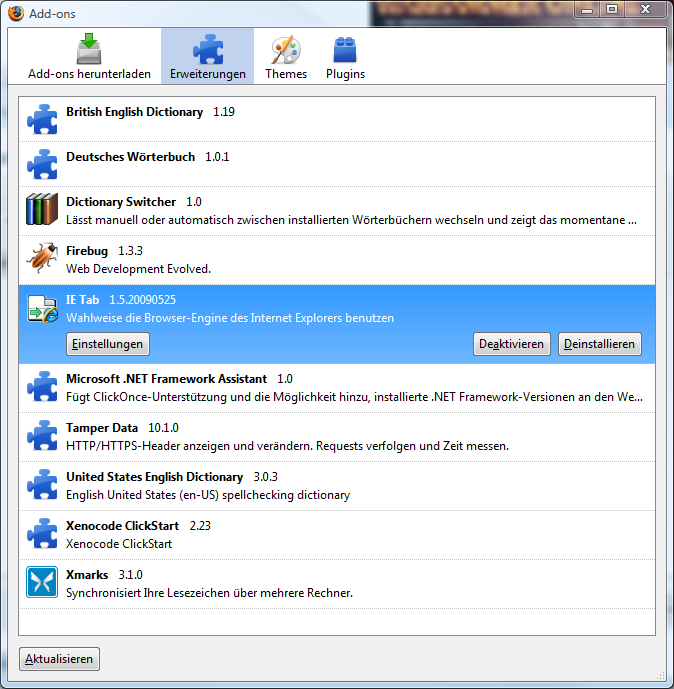Click the IE Tab extension icon

(43, 308)
